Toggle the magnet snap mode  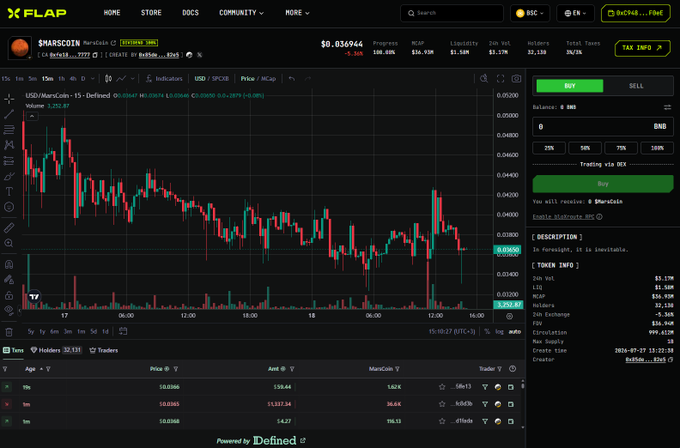9,264
